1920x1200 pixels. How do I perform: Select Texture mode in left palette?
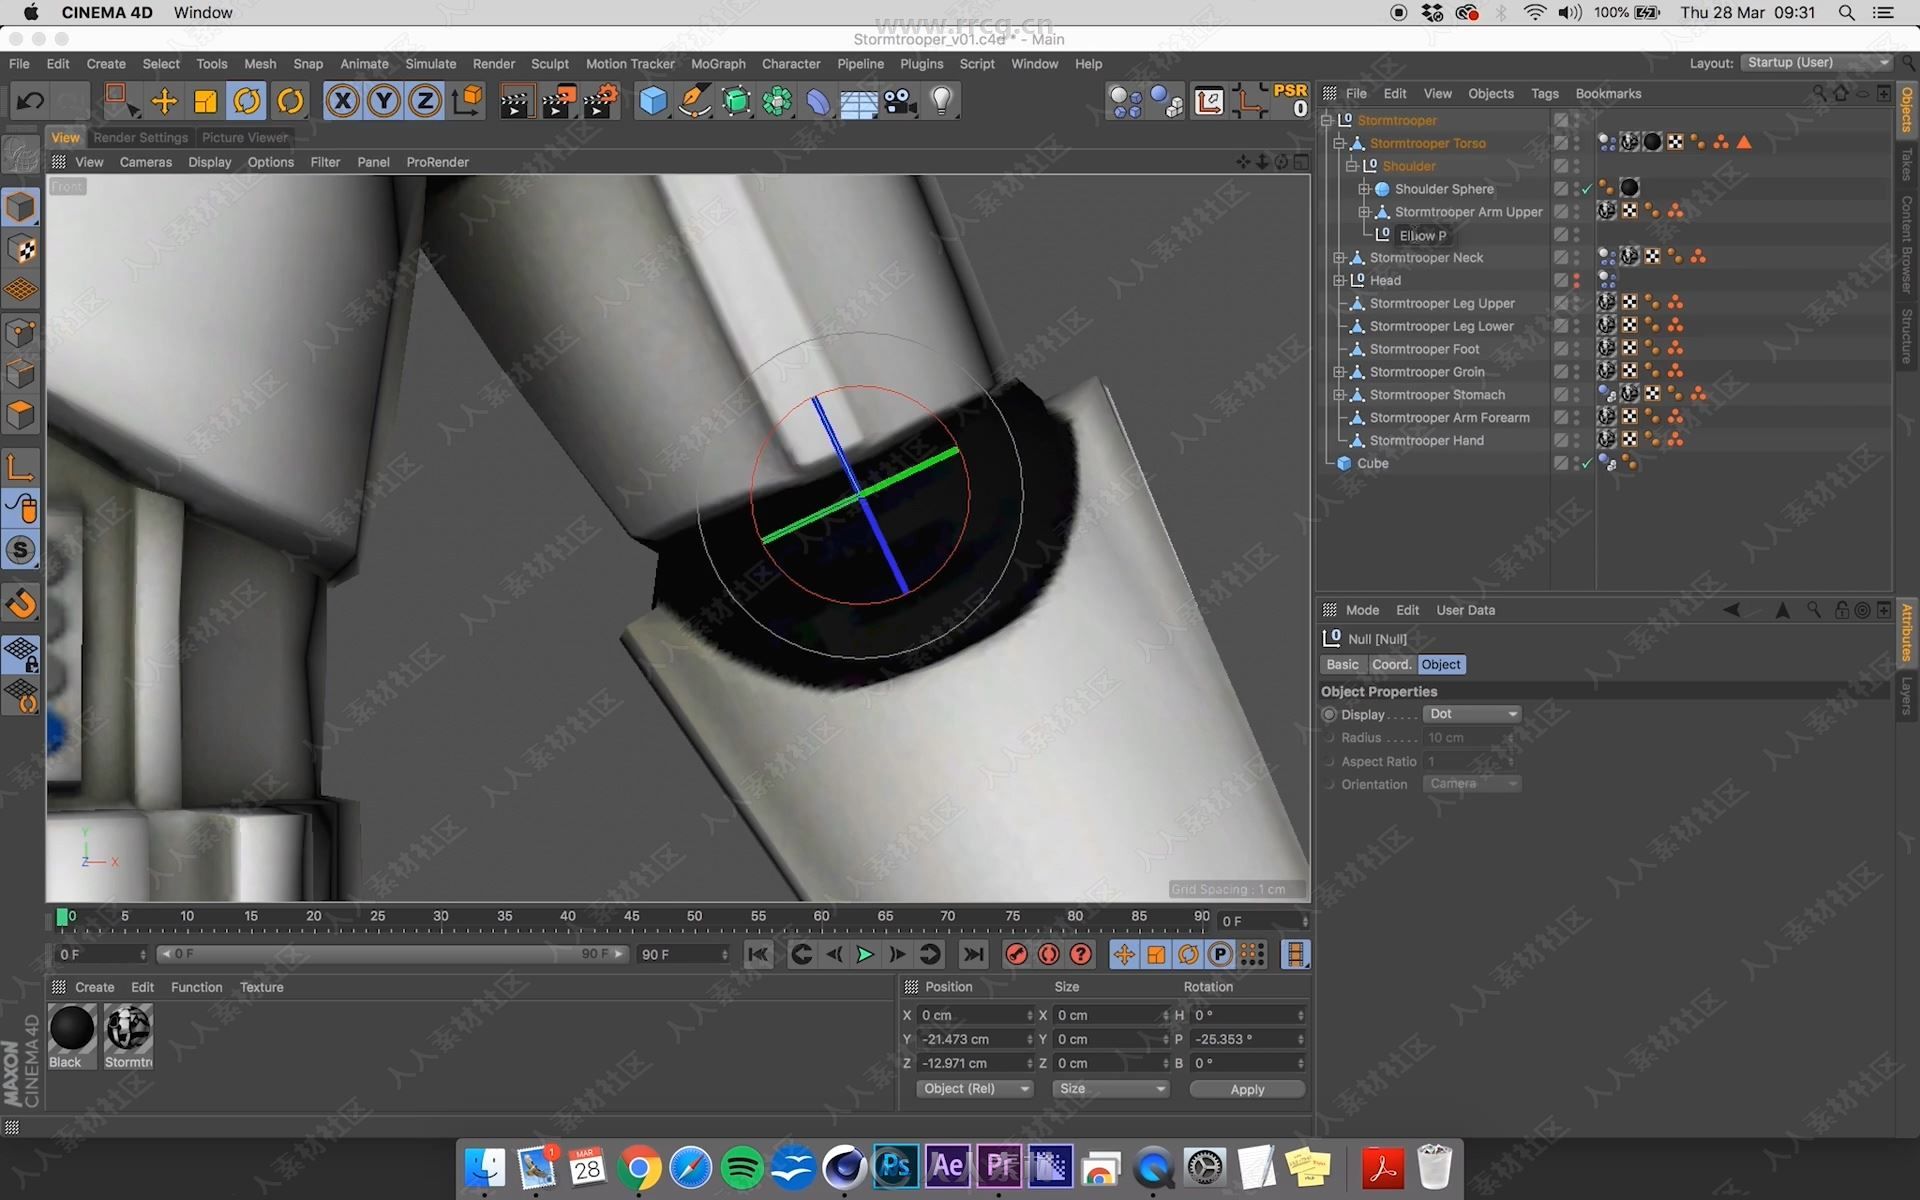21,249
